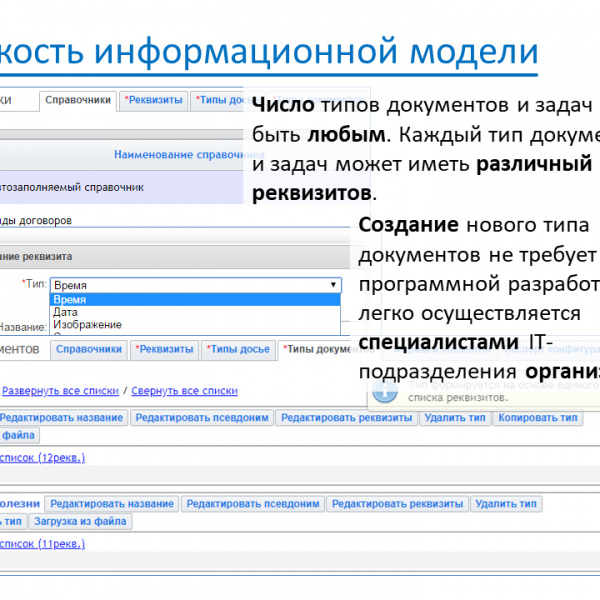
Task: Switch to the lower *Типы документов tab
Action: [315, 349]
